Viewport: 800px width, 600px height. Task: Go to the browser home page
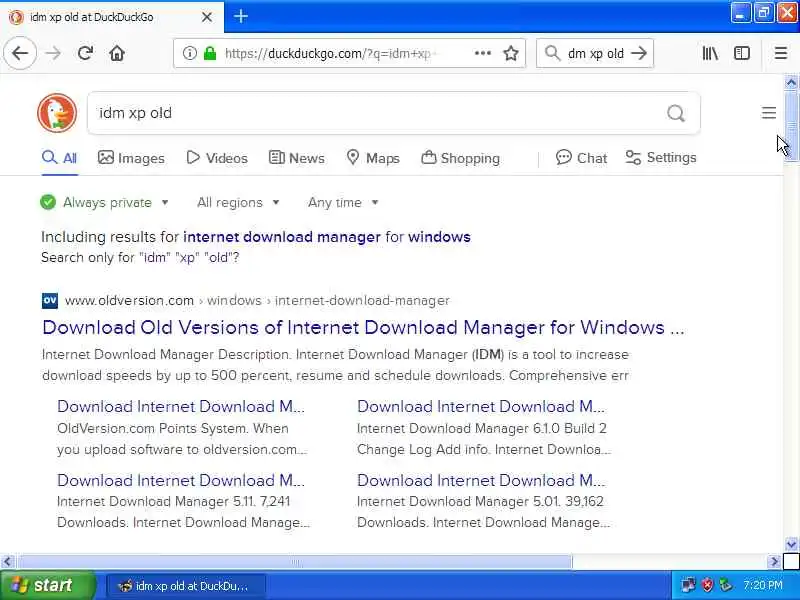(x=117, y=53)
